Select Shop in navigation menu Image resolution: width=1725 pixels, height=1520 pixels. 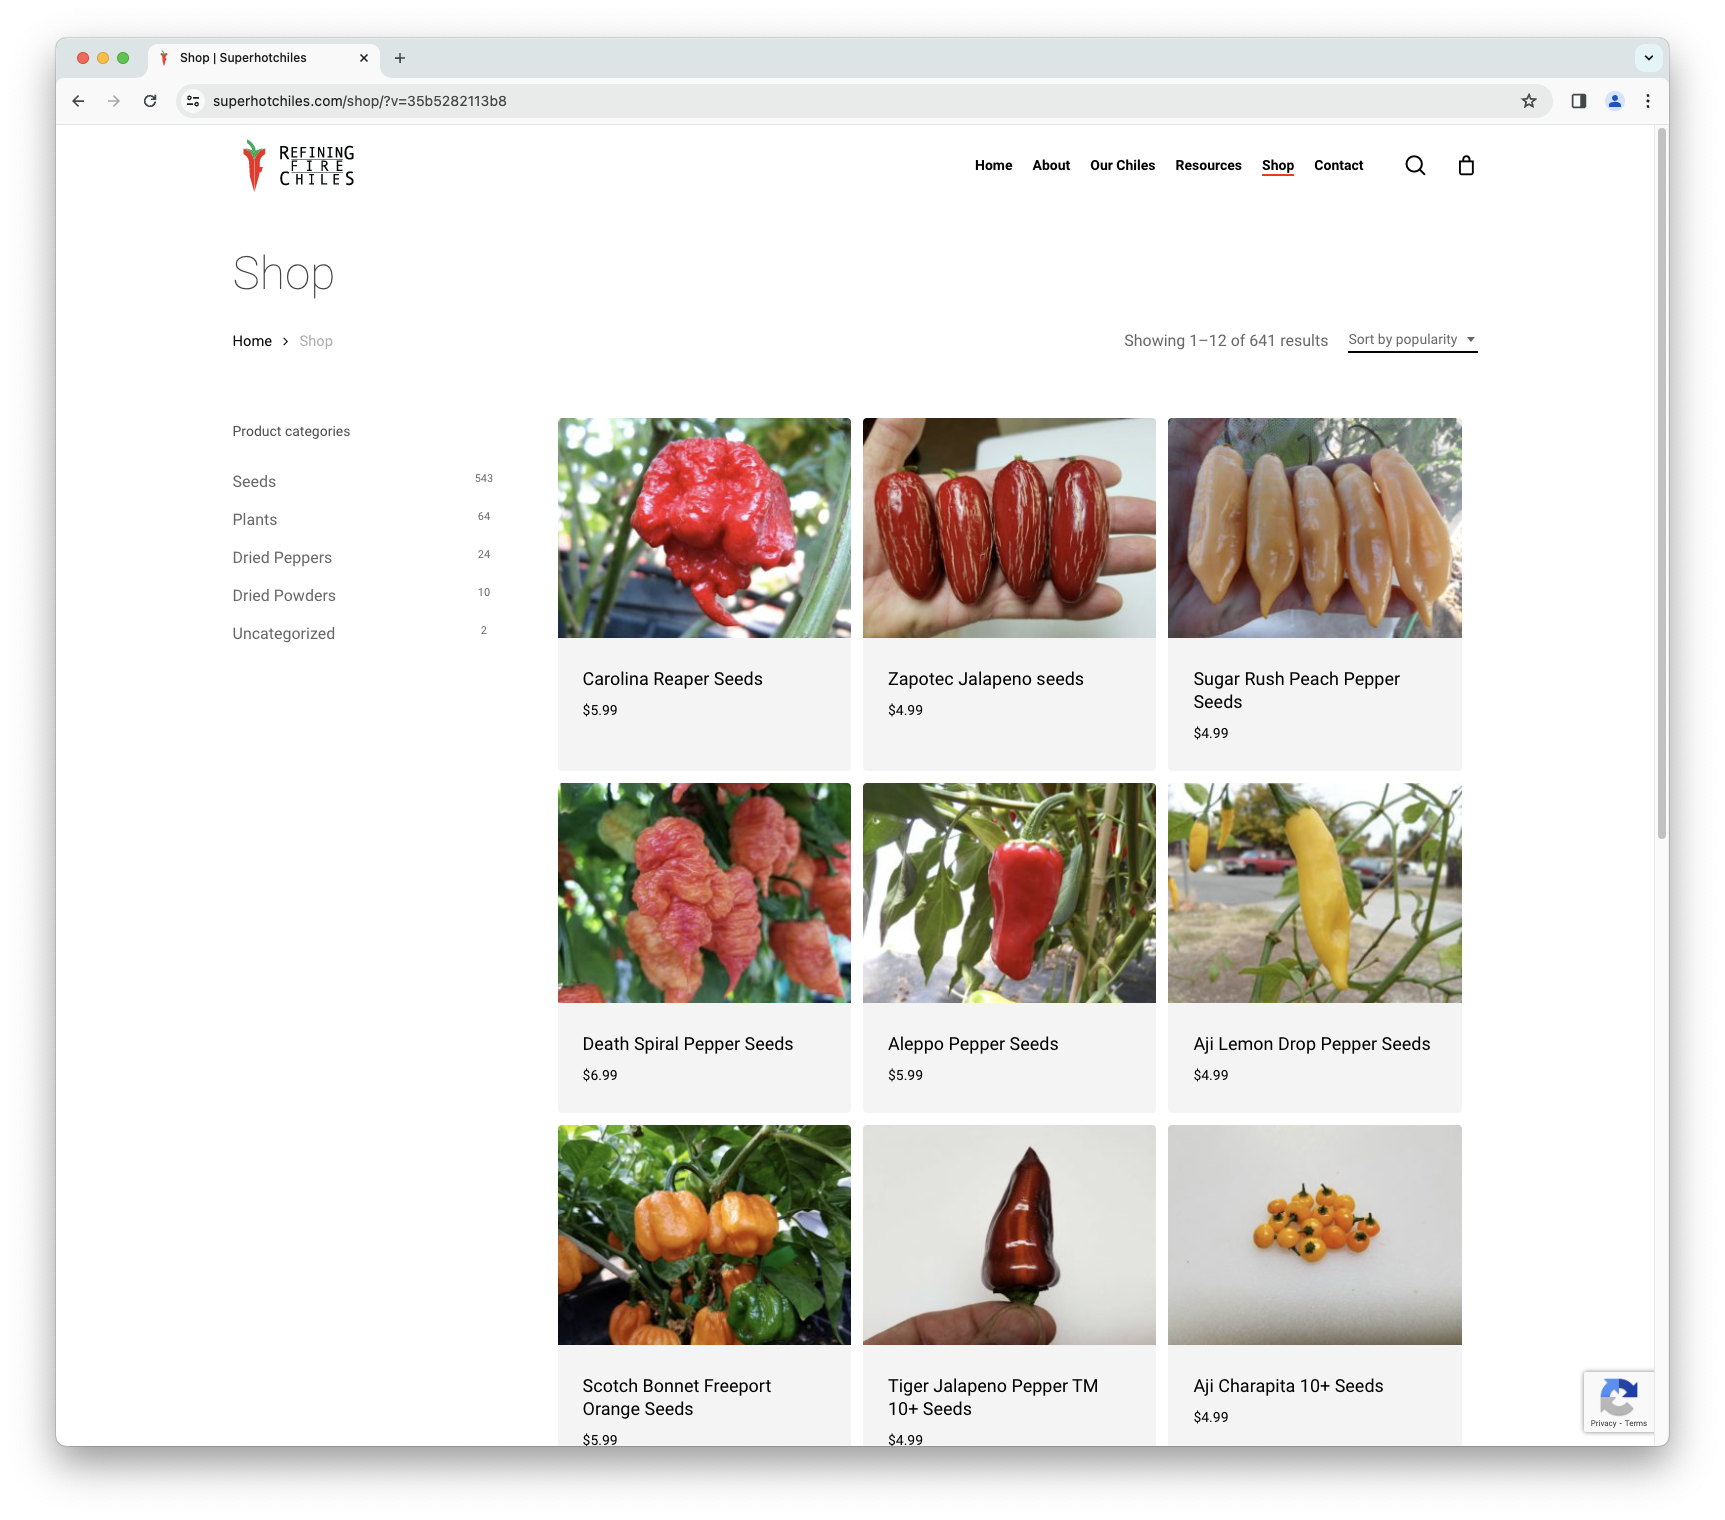[x=1277, y=166]
